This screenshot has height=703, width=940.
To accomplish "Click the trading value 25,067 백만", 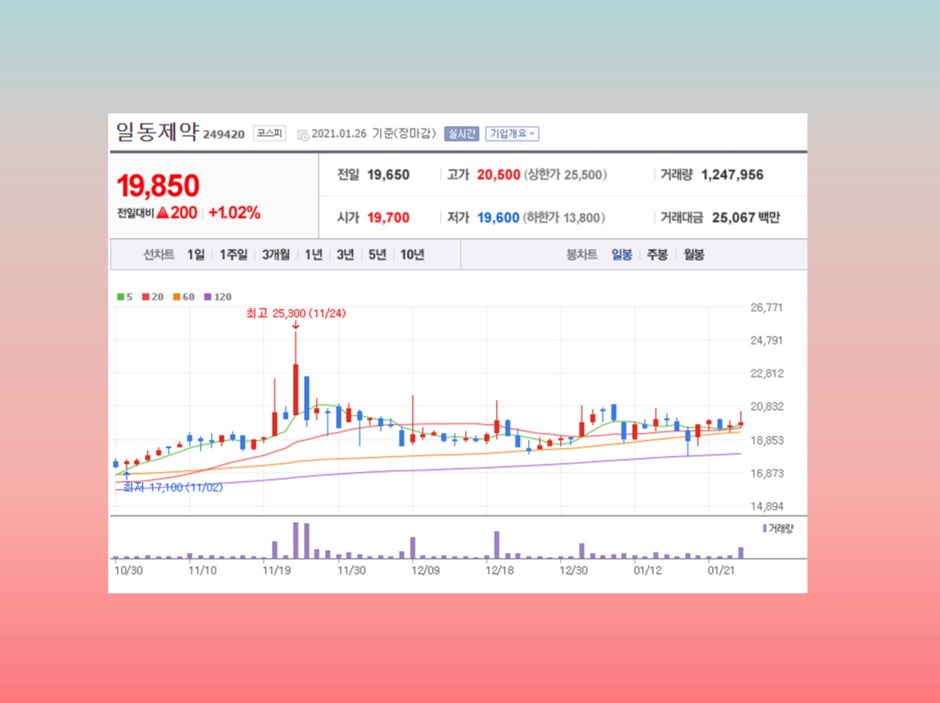I will pos(746,218).
